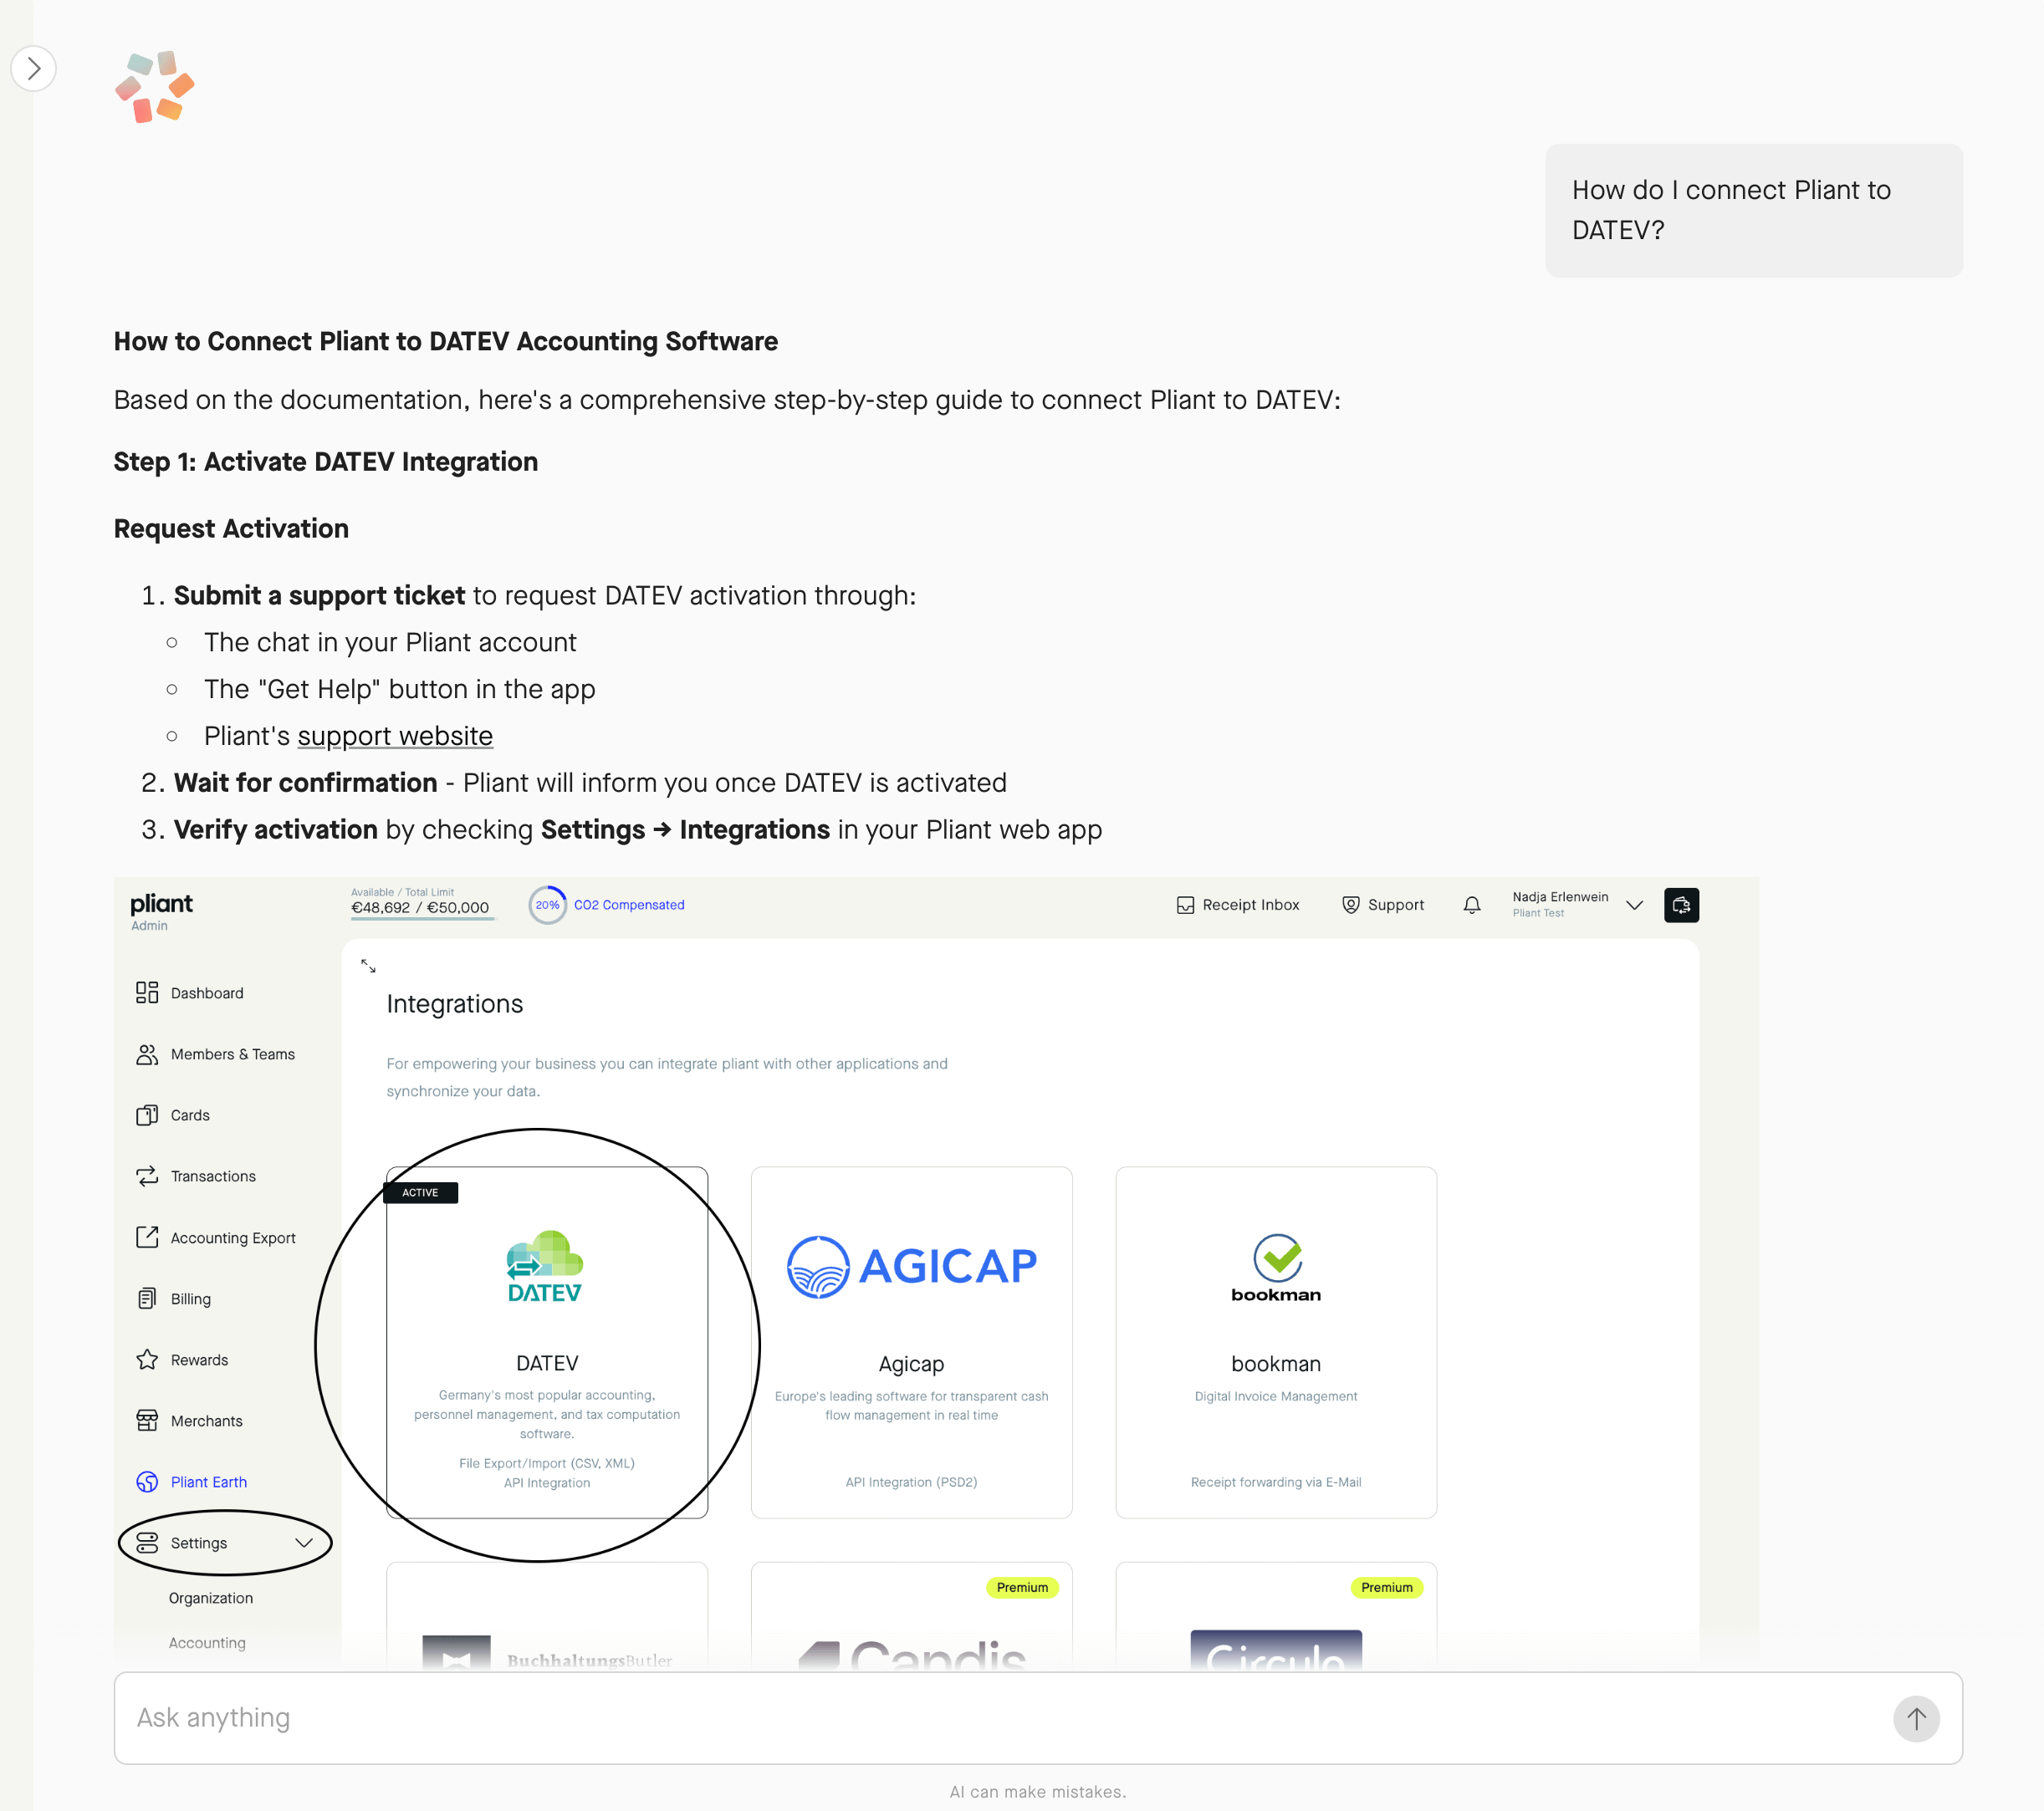This screenshot has height=1811, width=2044.
Task: Switch to the Organization settings entry
Action: coord(210,1597)
